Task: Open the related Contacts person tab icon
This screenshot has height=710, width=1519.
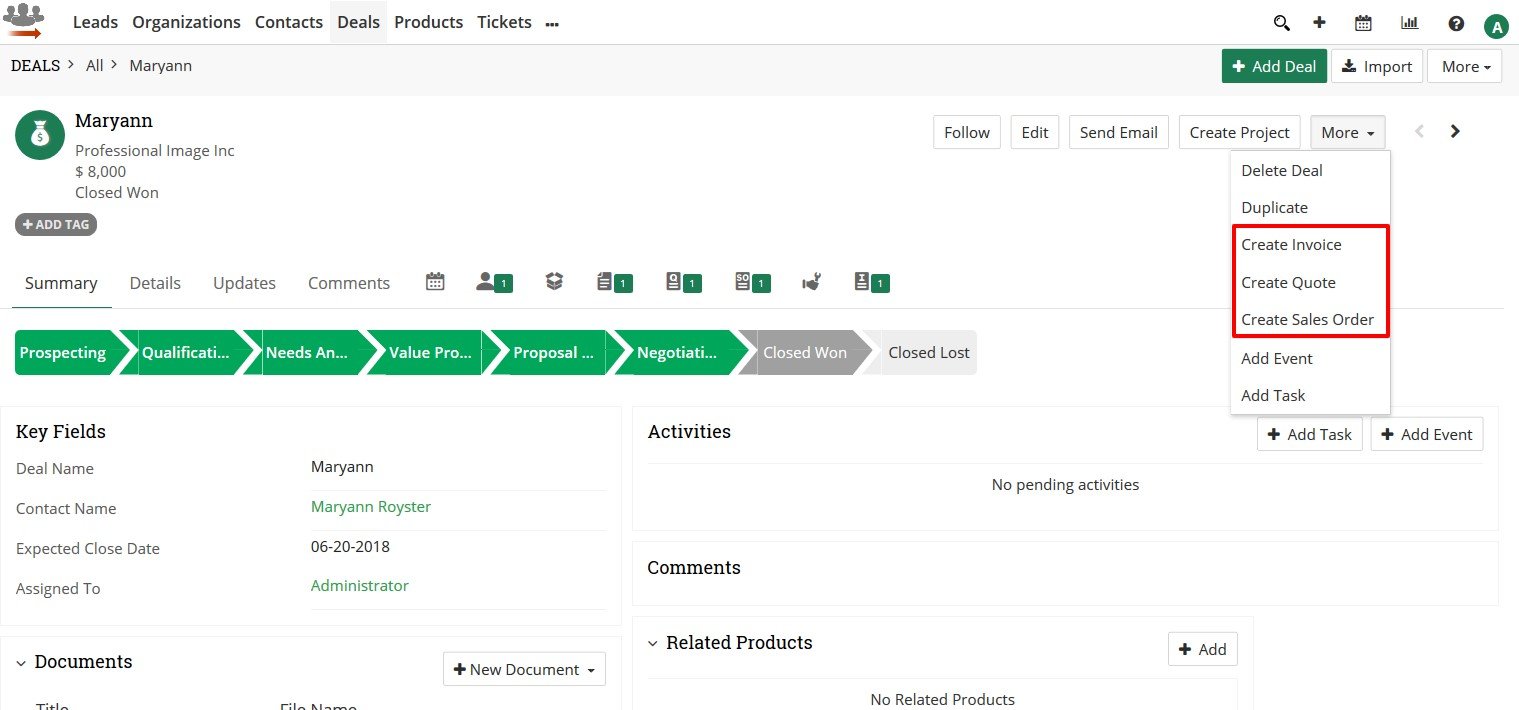Action: (495, 282)
